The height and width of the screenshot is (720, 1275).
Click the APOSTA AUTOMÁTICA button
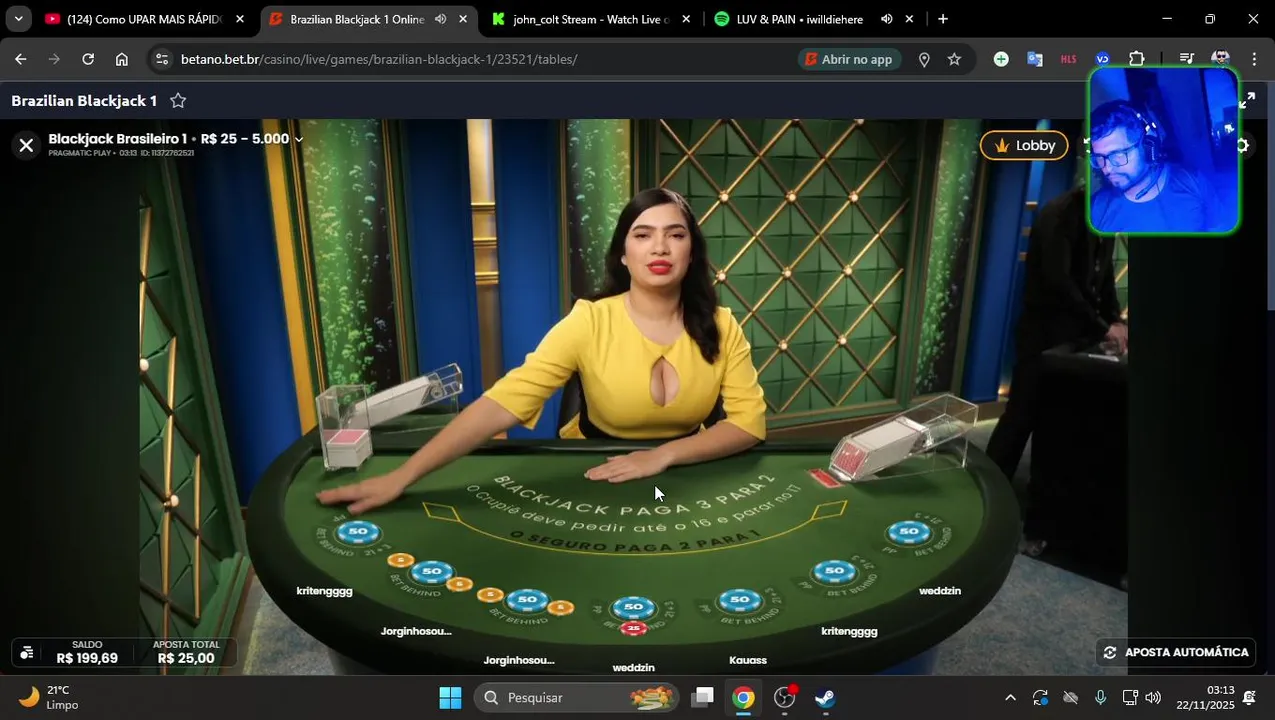pos(1176,652)
